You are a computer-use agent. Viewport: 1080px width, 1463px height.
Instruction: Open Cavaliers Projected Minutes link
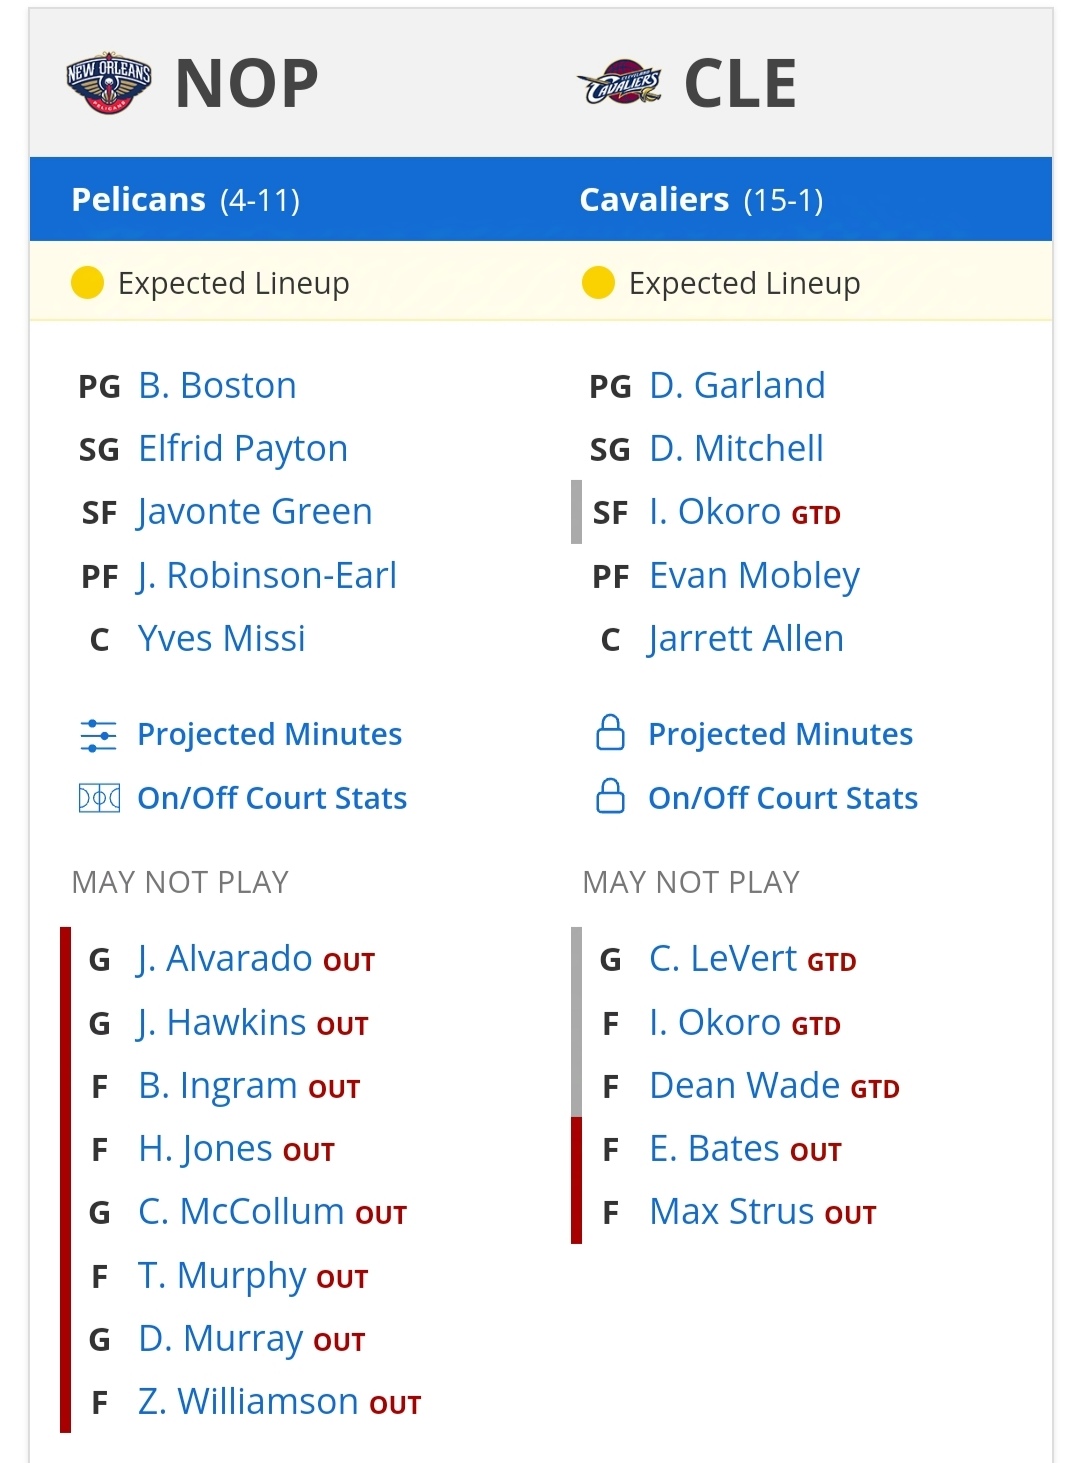[x=780, y=735]
